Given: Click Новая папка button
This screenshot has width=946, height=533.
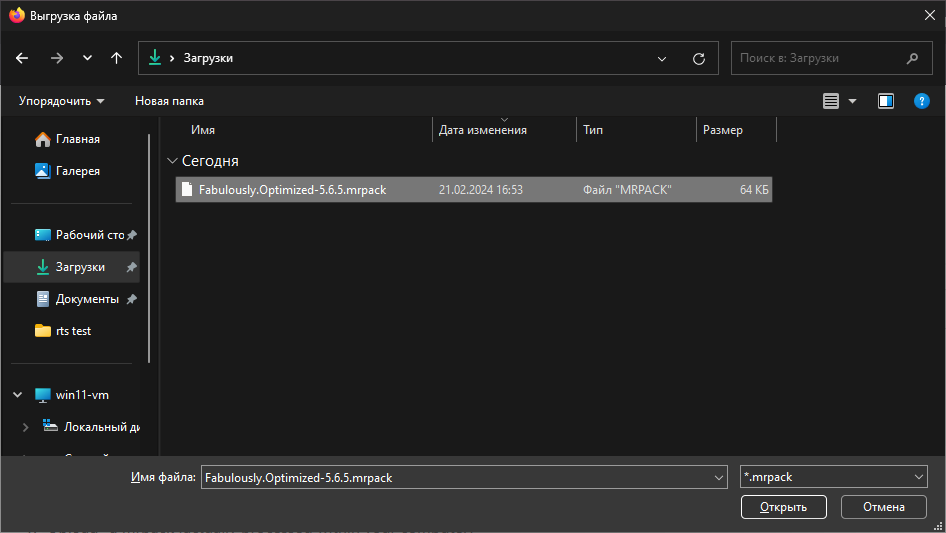Looking at the screenshot, I should click(169, 101).
